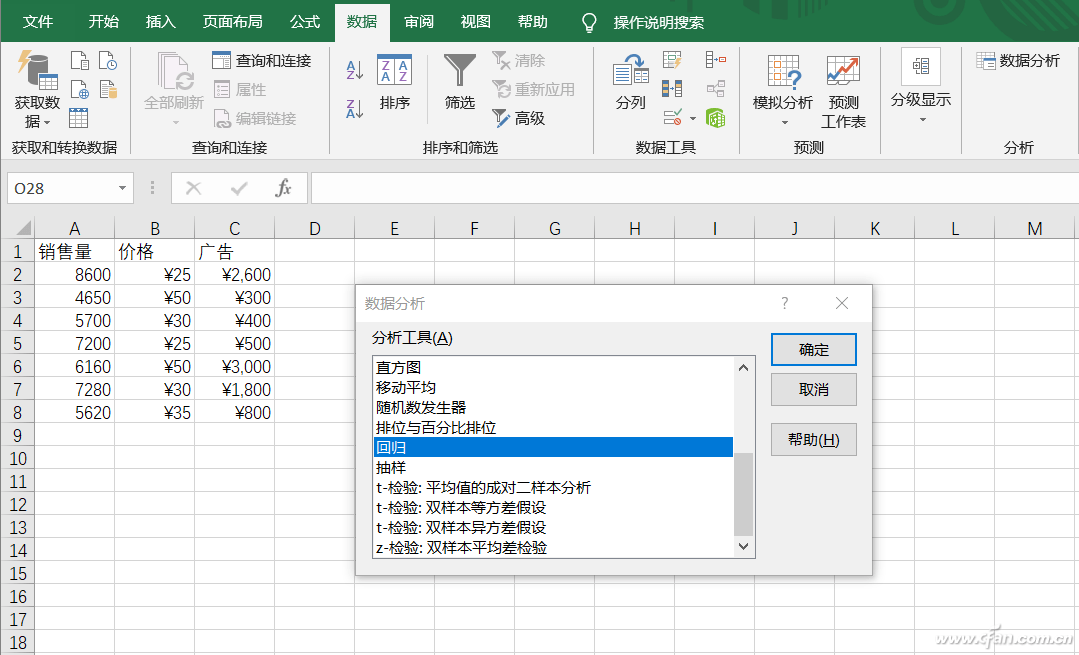Click the OK (确定) button in dialog
Viewport: 1079px width, 655px height.
tap(813, 350)
